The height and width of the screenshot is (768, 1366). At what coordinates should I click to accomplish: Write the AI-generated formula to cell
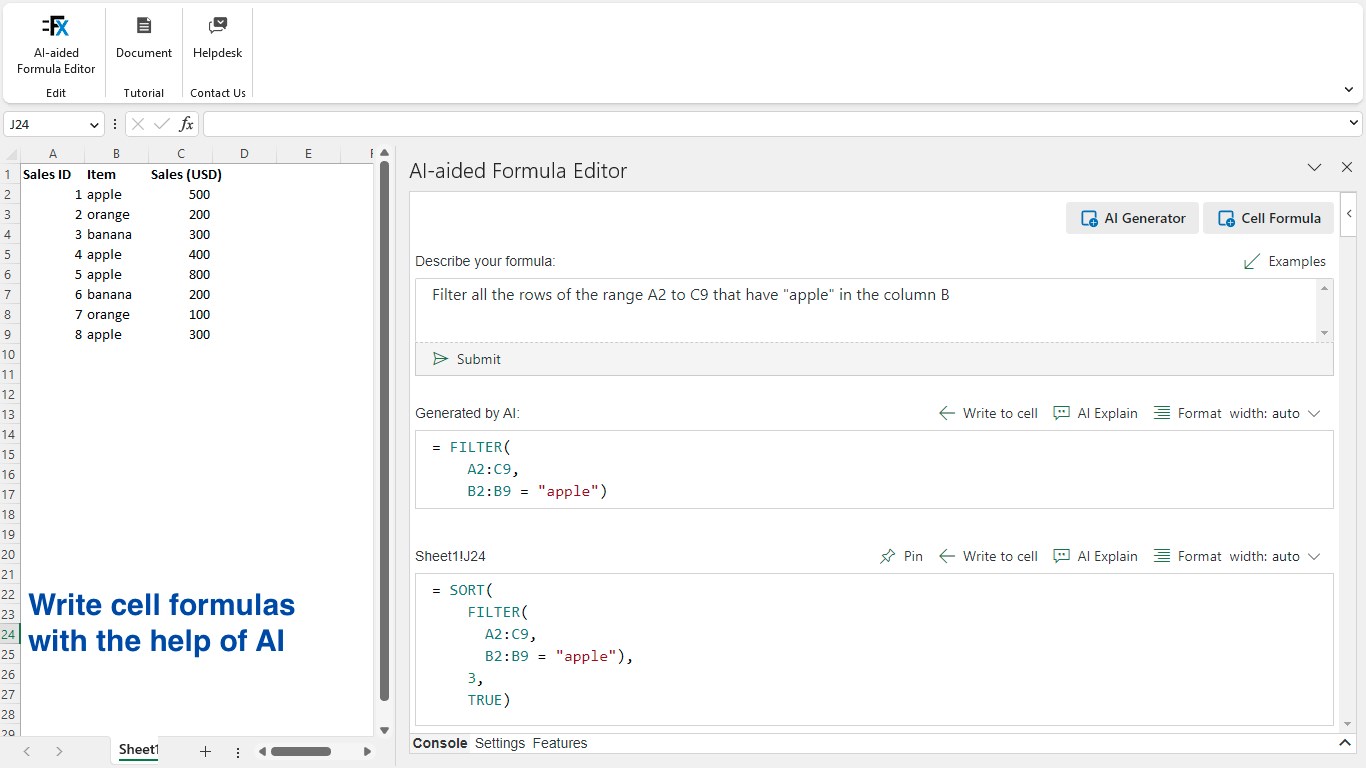pos(988,413)
